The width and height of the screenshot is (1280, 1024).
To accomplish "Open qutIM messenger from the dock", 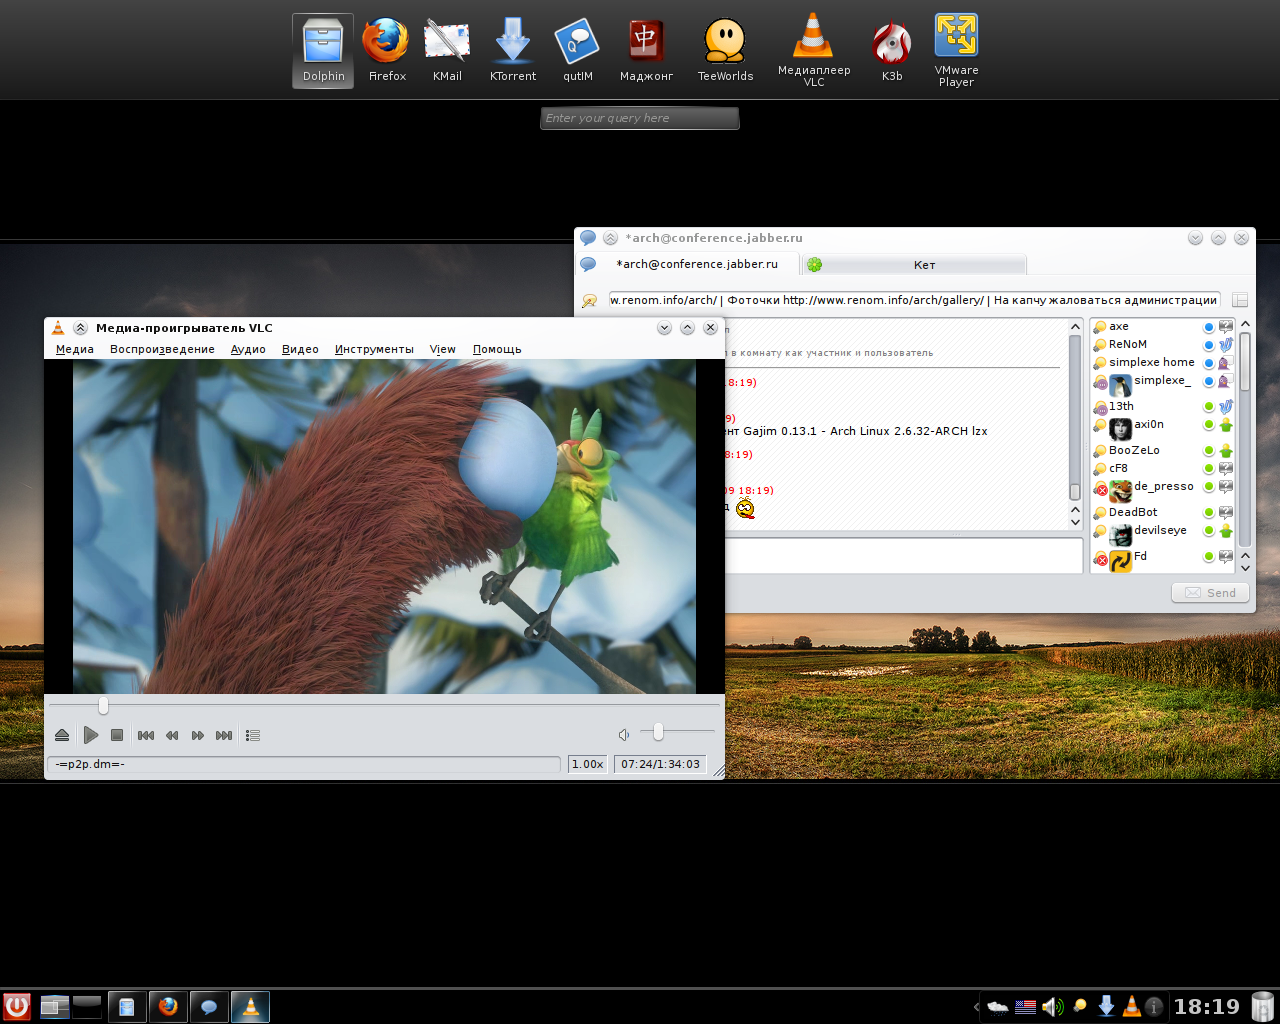I will coord(578,50).
